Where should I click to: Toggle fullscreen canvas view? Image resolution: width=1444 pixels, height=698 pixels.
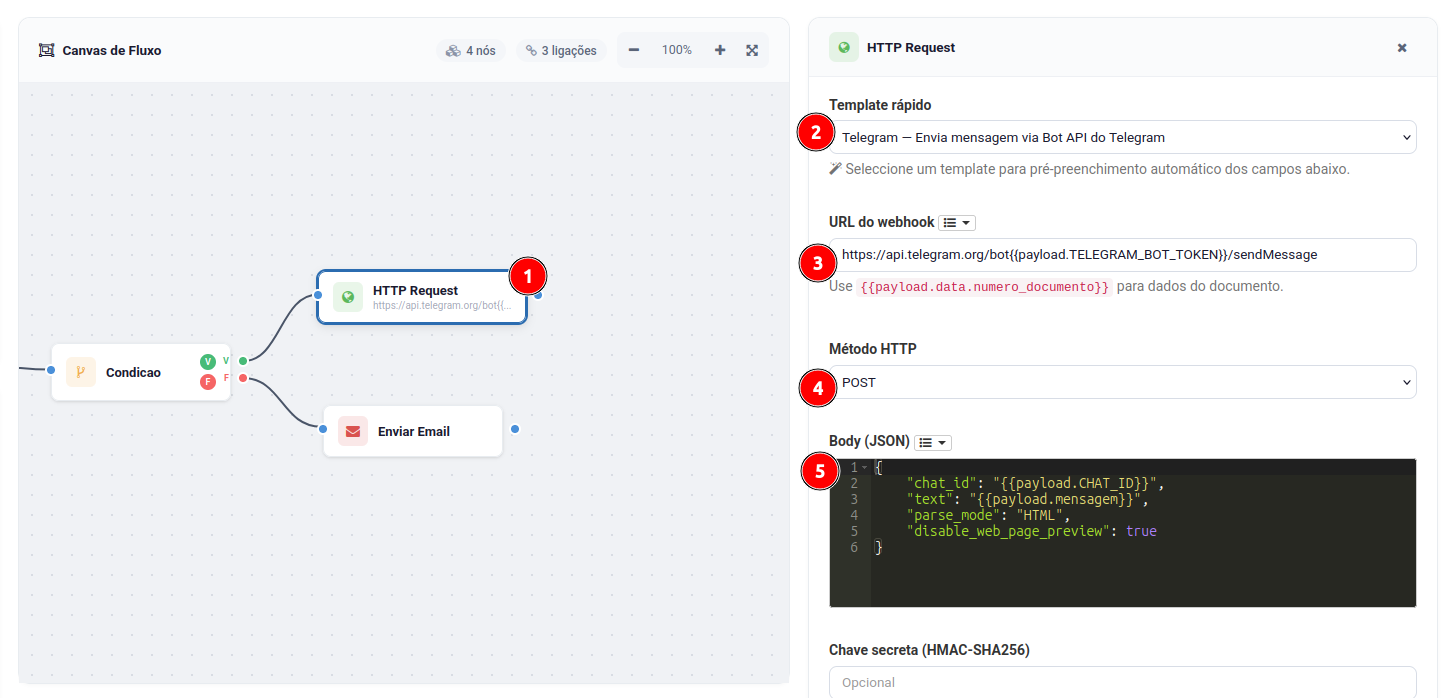tap(752, 50)
